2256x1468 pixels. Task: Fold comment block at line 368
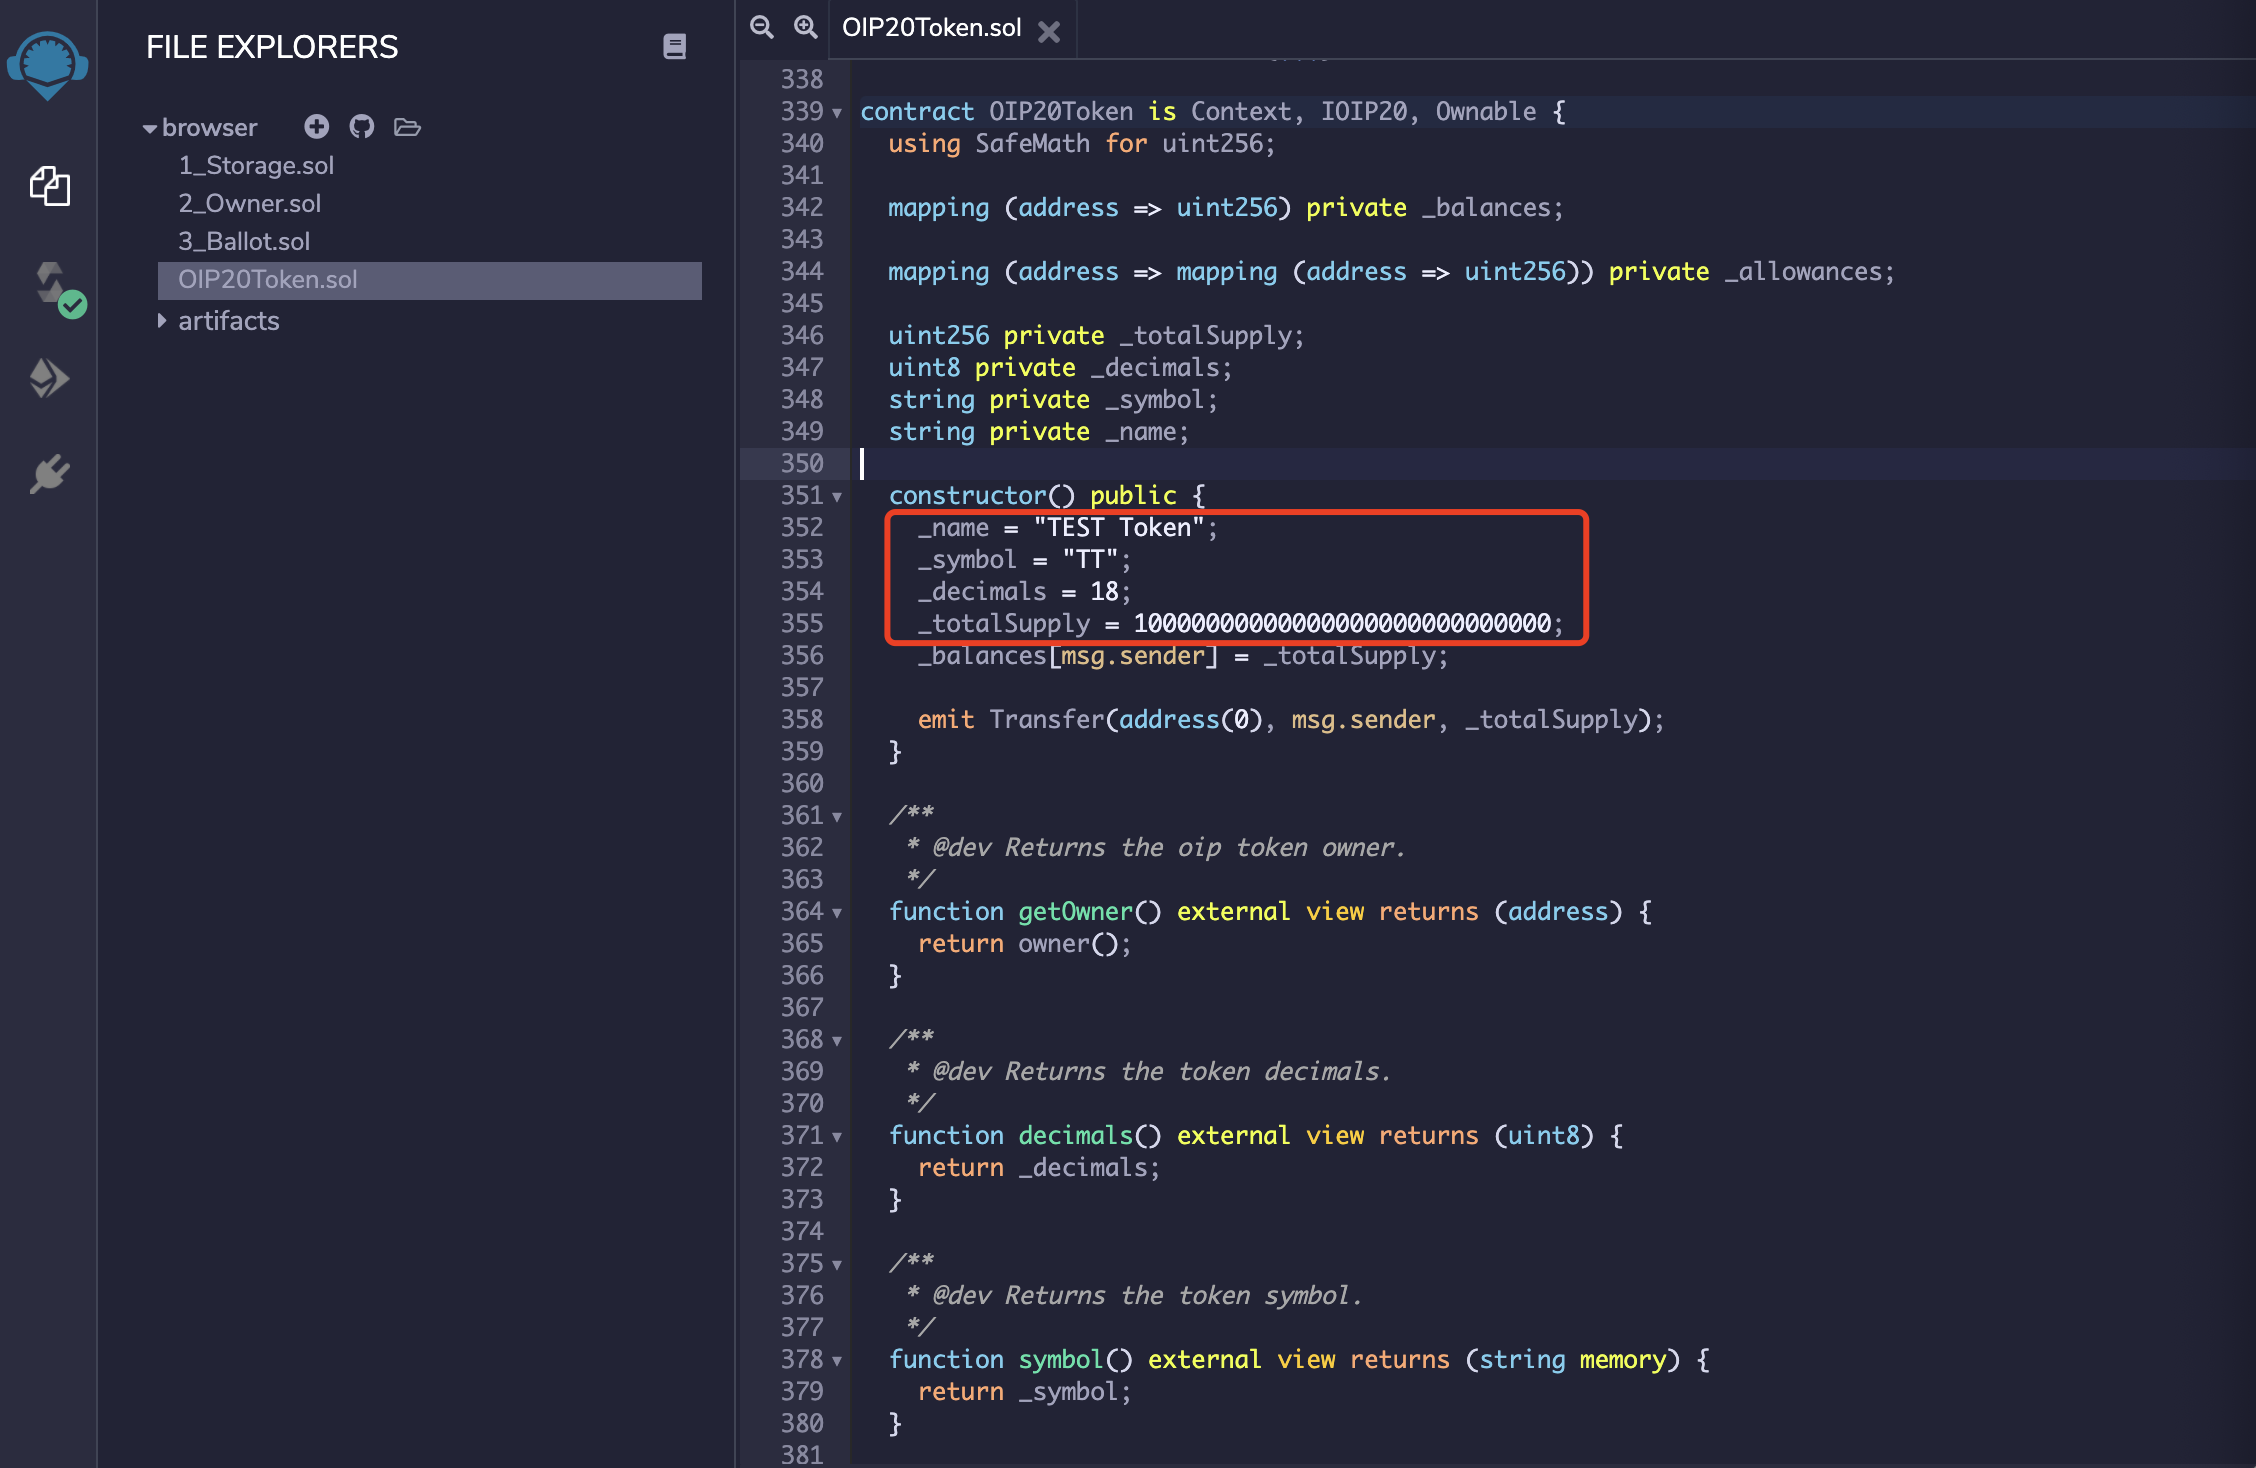coord(837,1041)
